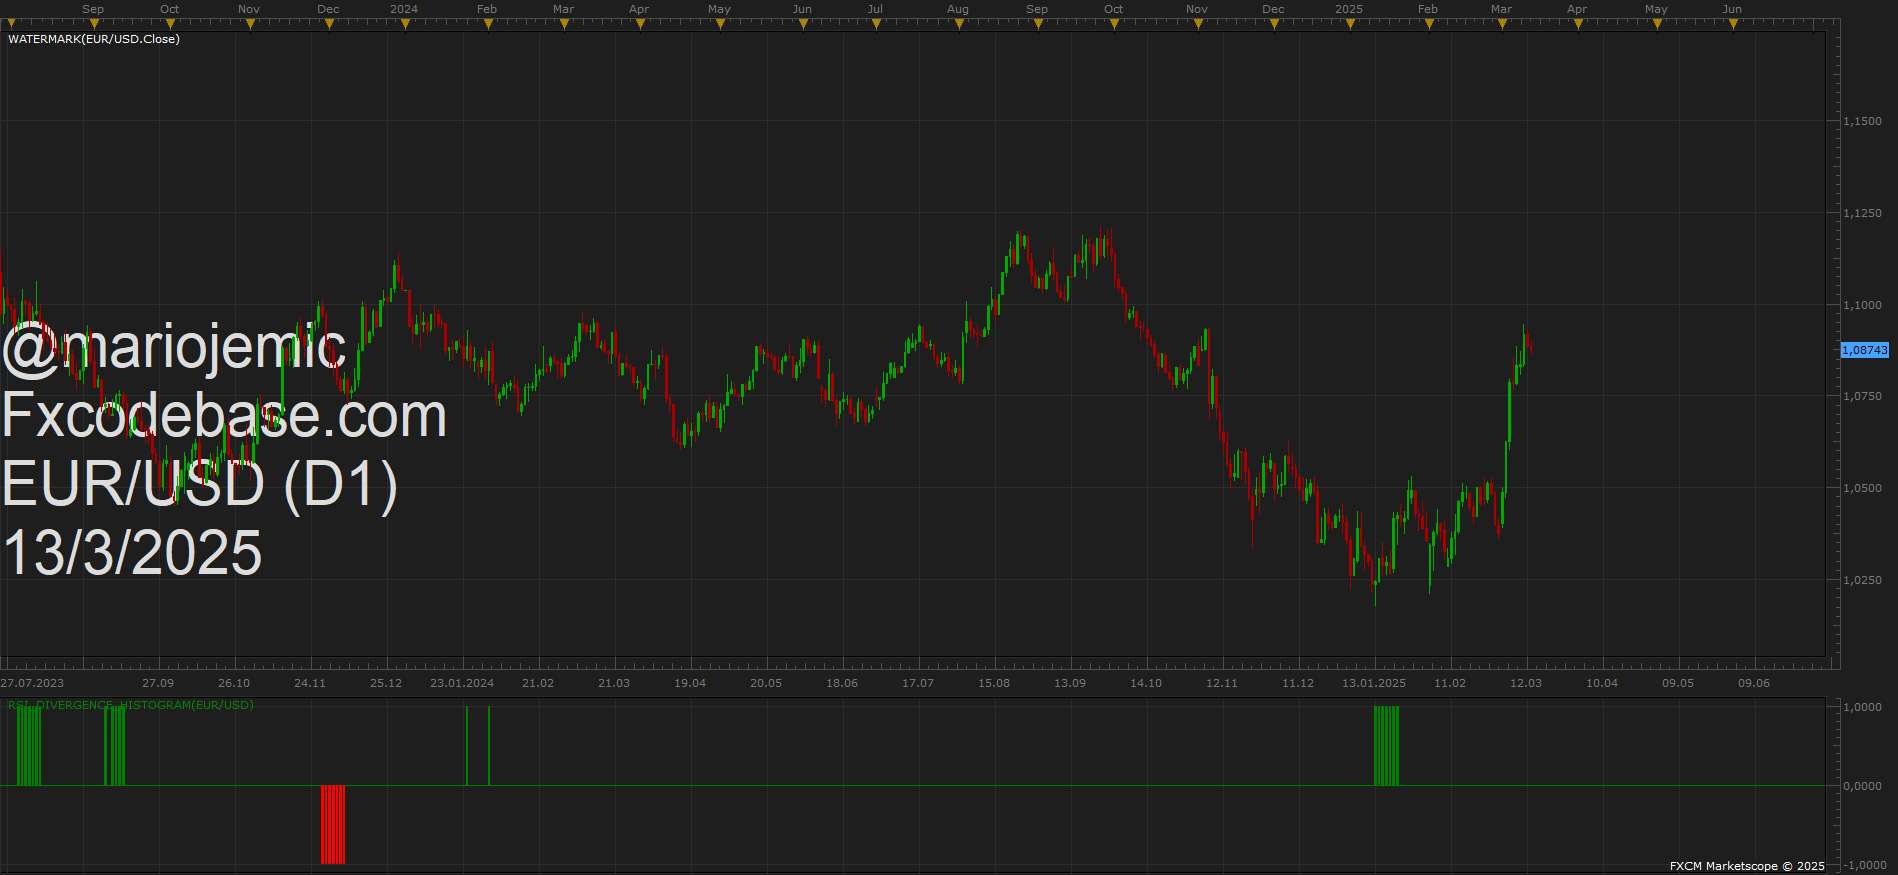Click the 12.03 date label

click(1526, 683)
